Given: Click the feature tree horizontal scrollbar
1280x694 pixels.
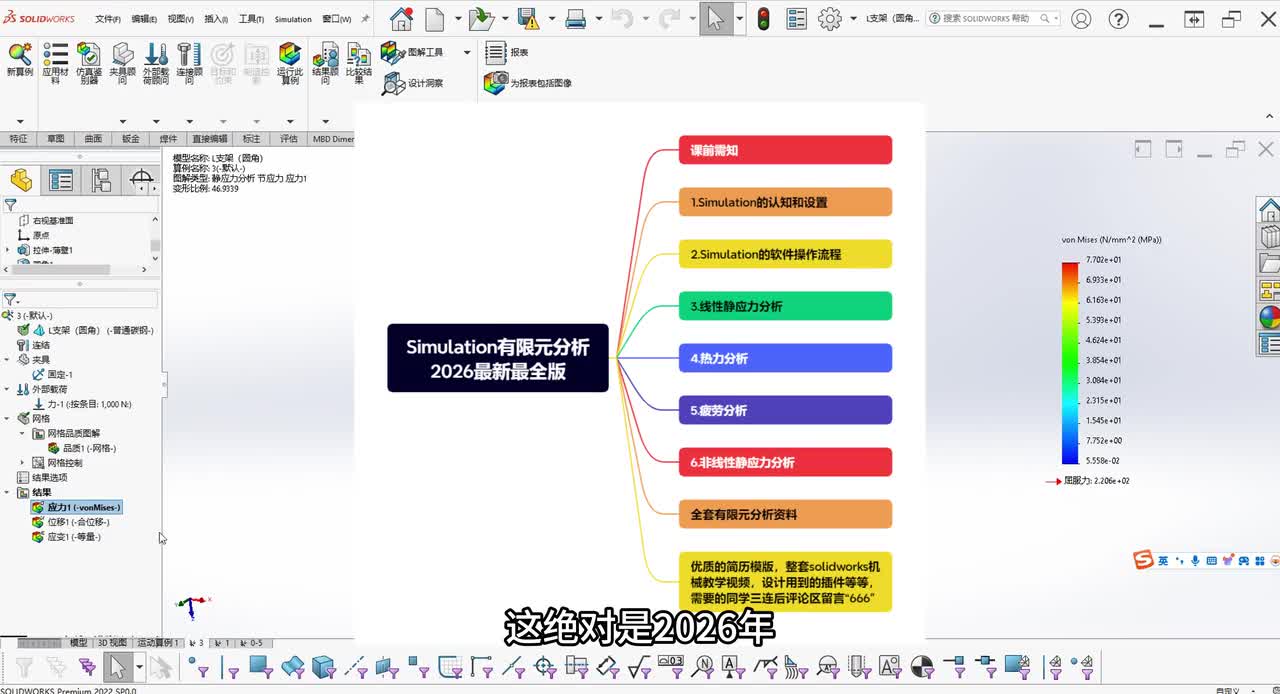Looking at the screenshot, I should click(60, 269).
